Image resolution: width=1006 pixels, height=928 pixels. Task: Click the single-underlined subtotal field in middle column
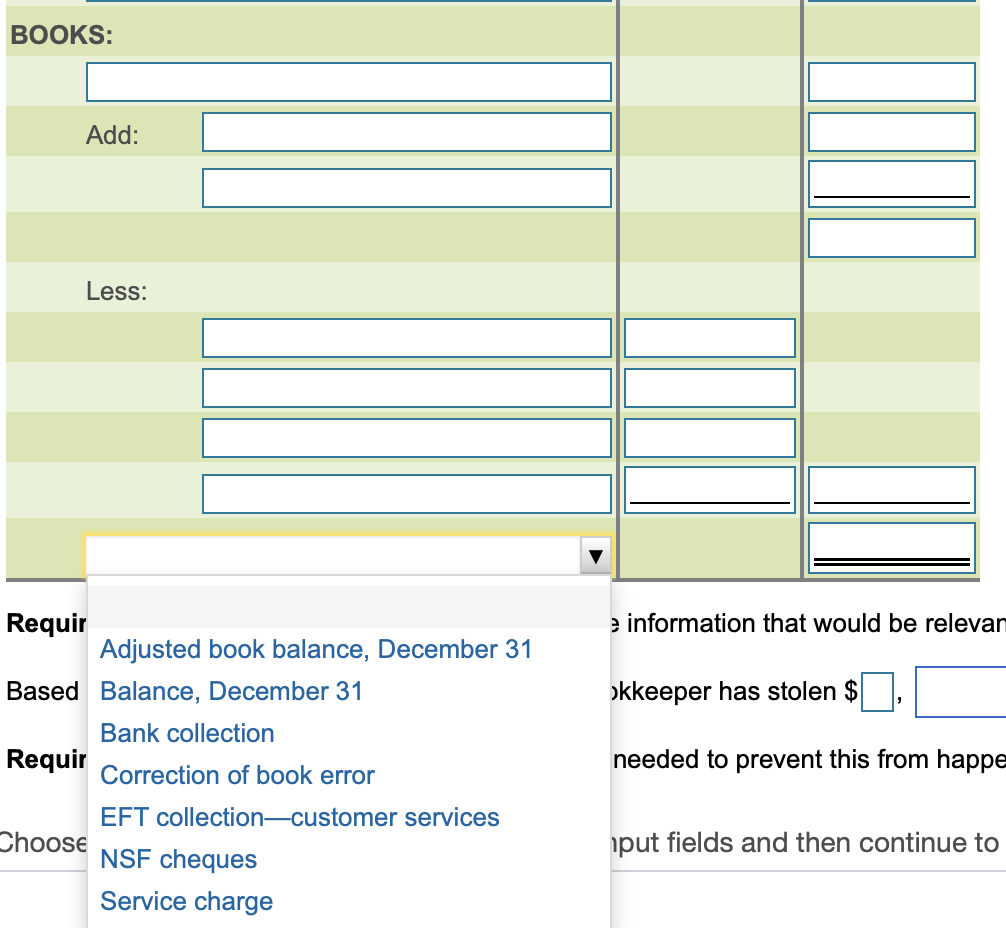[x=709, y=489]
